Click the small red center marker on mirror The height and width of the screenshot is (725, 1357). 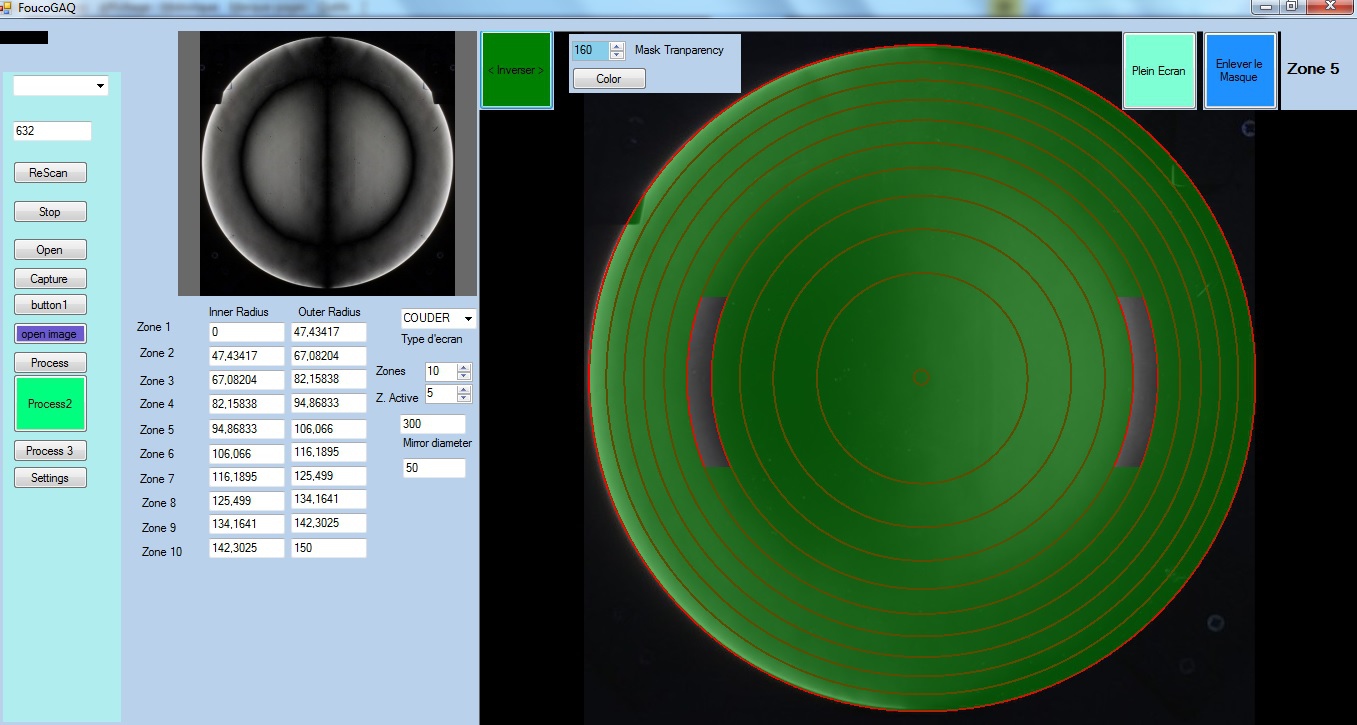coord(922,377)
